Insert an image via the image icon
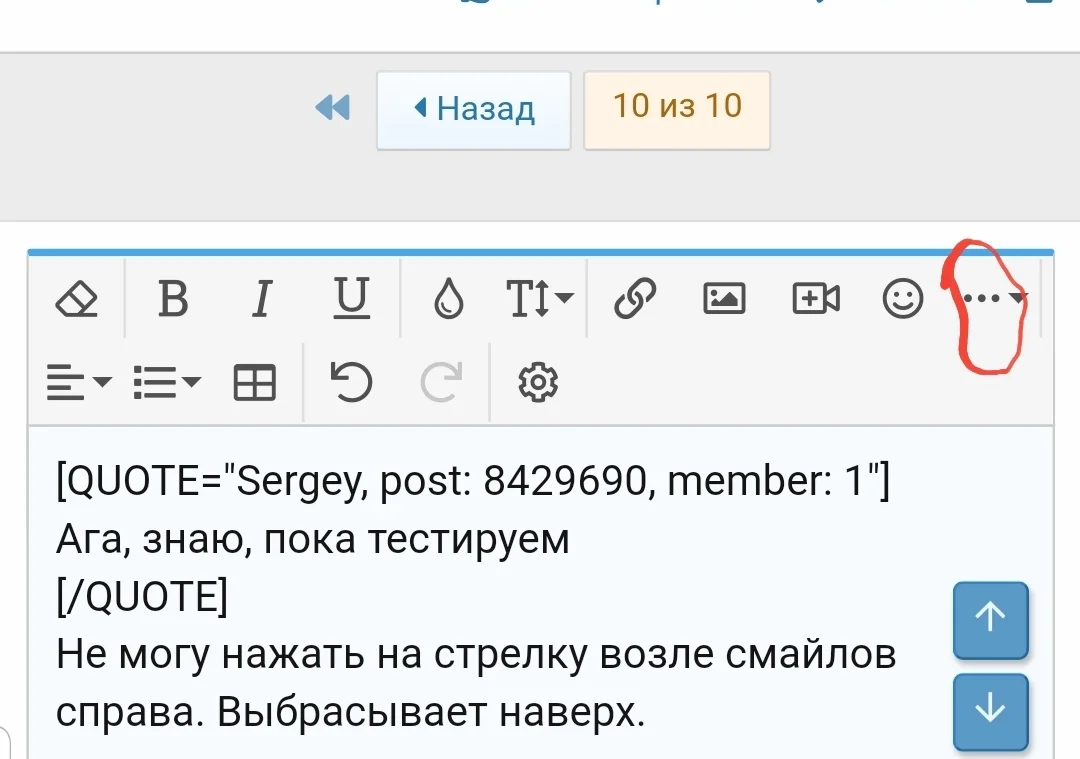This screenshot has height=759, width=1080. (724, 297)
